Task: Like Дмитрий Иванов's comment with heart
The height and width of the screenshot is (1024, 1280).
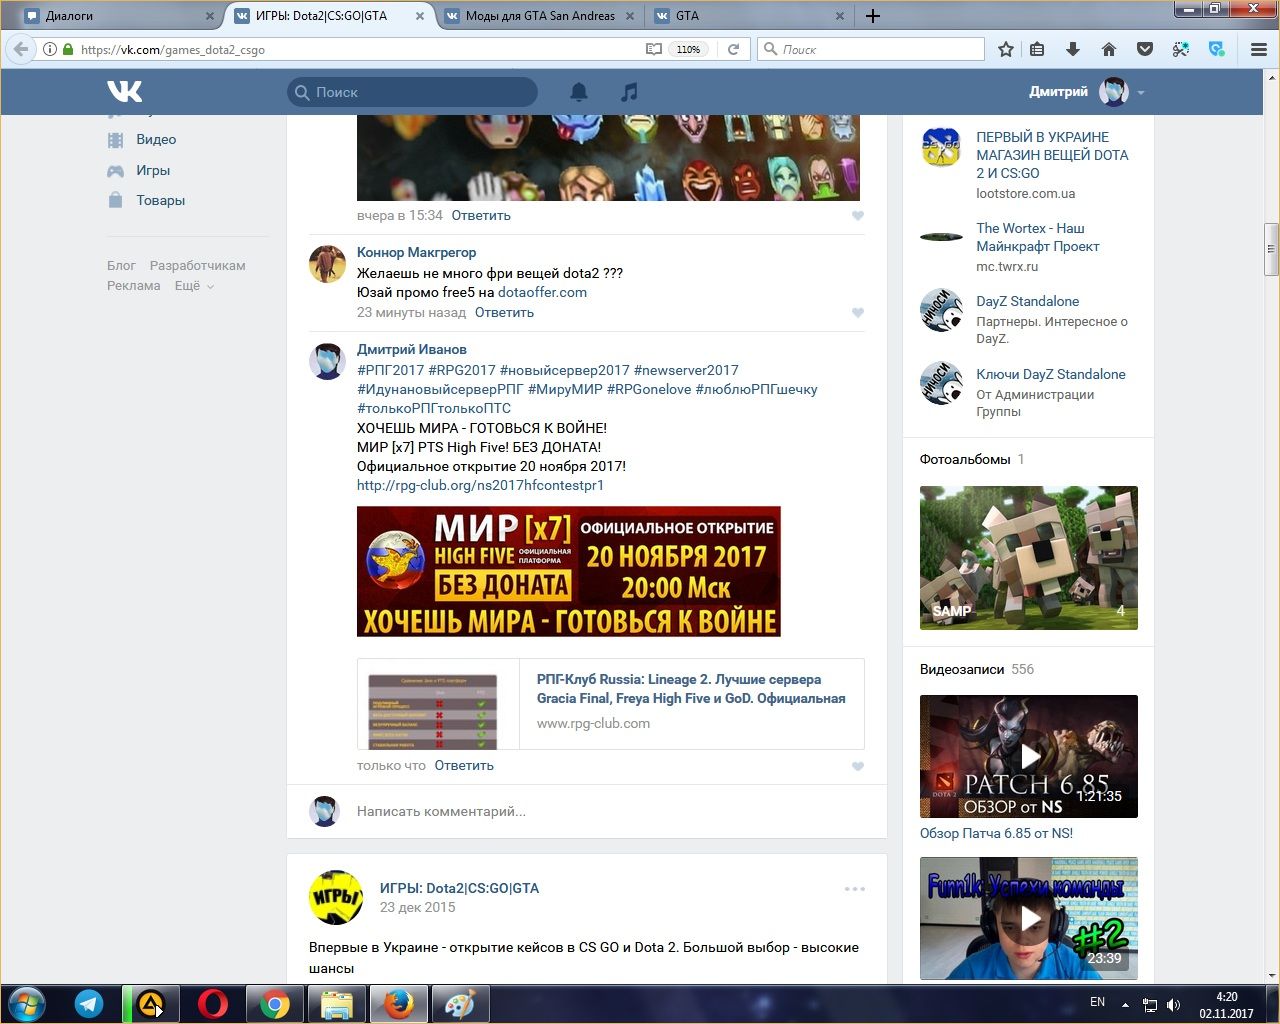Action: coord(857,766)
